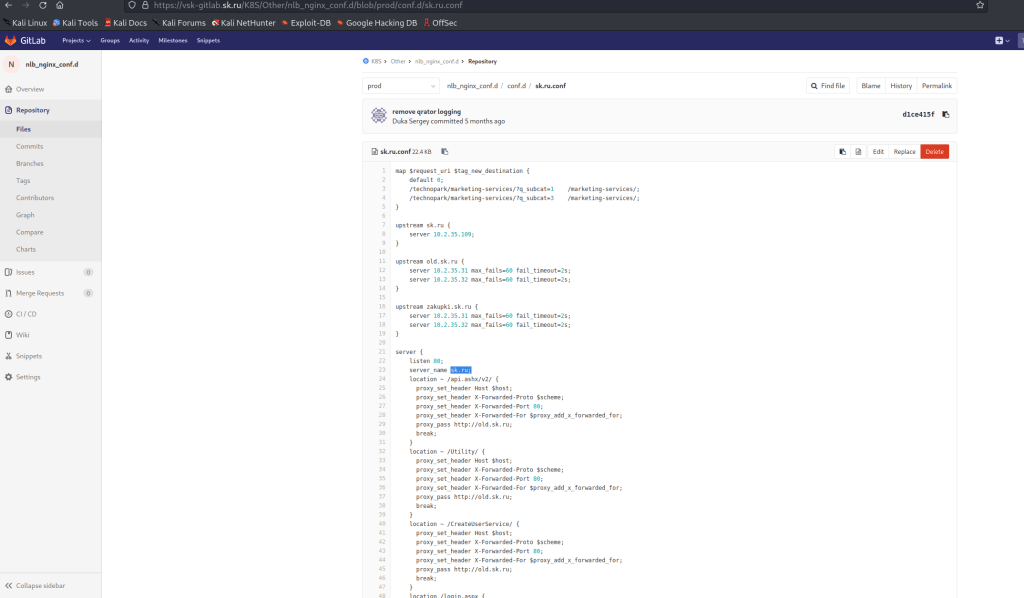Reload page with browser refresh icon
Screen dimensions: 1024x598
[x=42, y=5]
